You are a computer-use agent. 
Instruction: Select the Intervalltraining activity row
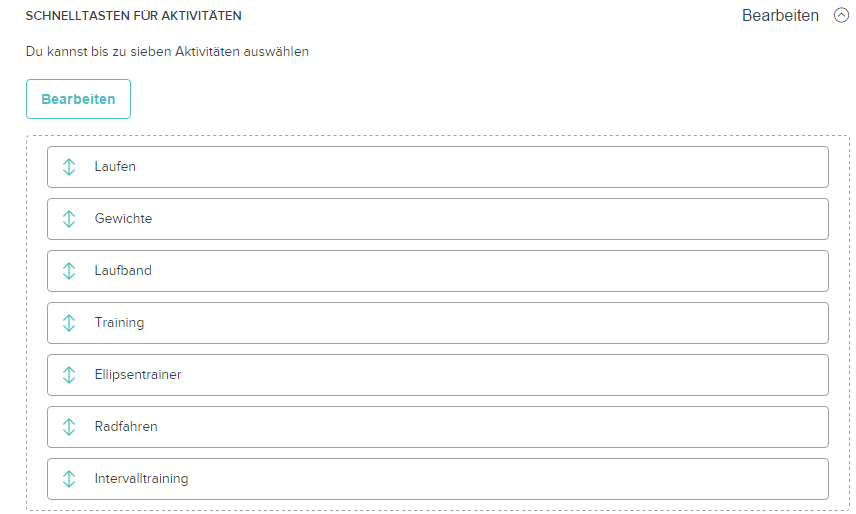coord(438,479)
